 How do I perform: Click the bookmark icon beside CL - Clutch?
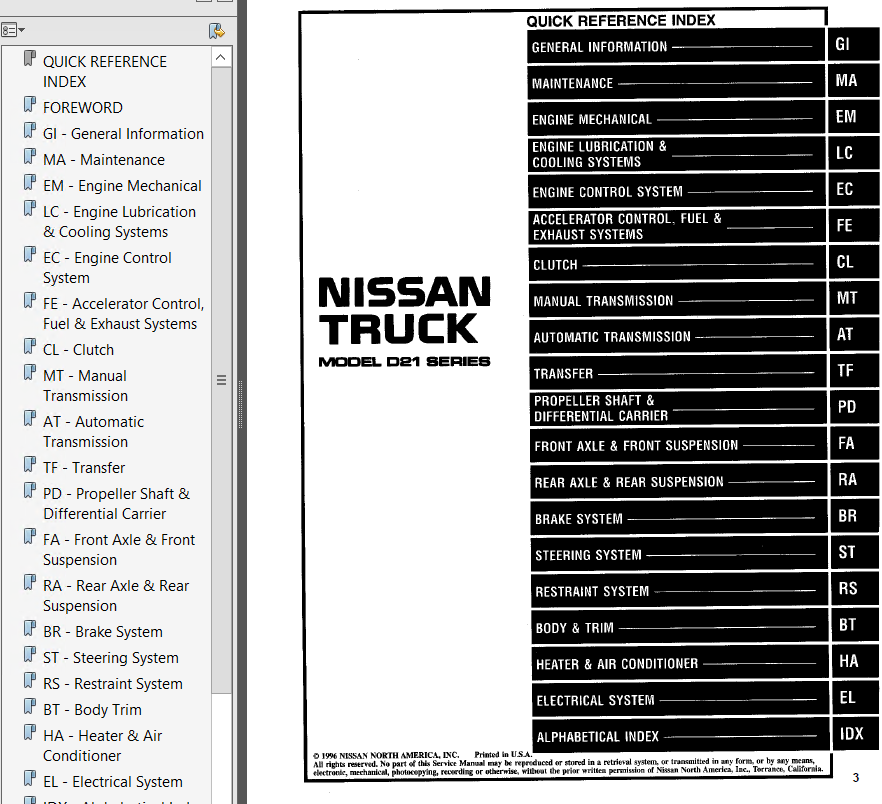tap(30, 347)
